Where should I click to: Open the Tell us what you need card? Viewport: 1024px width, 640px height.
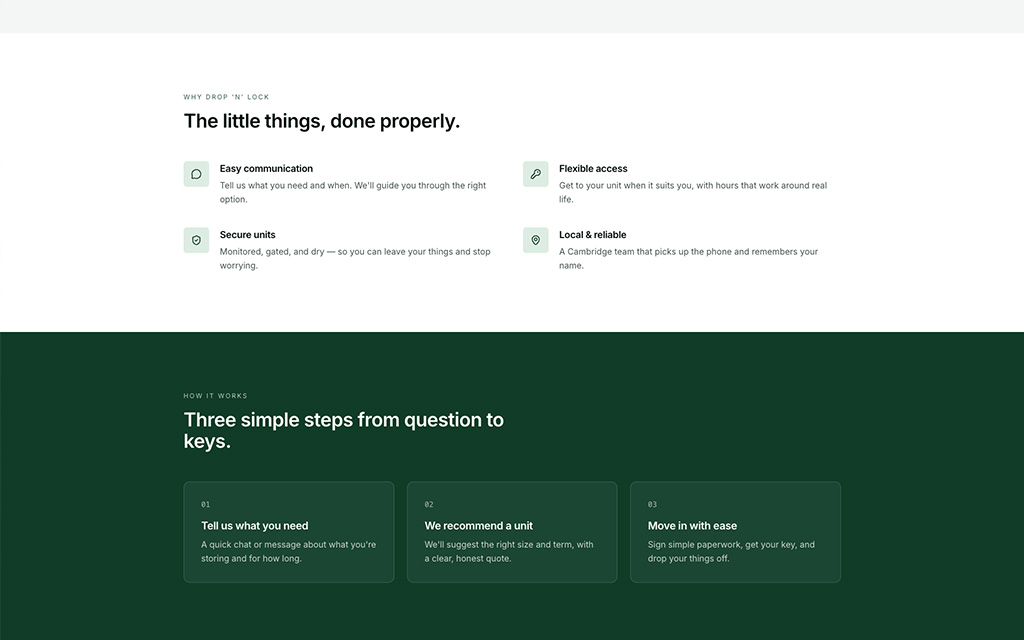coord(289,532)
